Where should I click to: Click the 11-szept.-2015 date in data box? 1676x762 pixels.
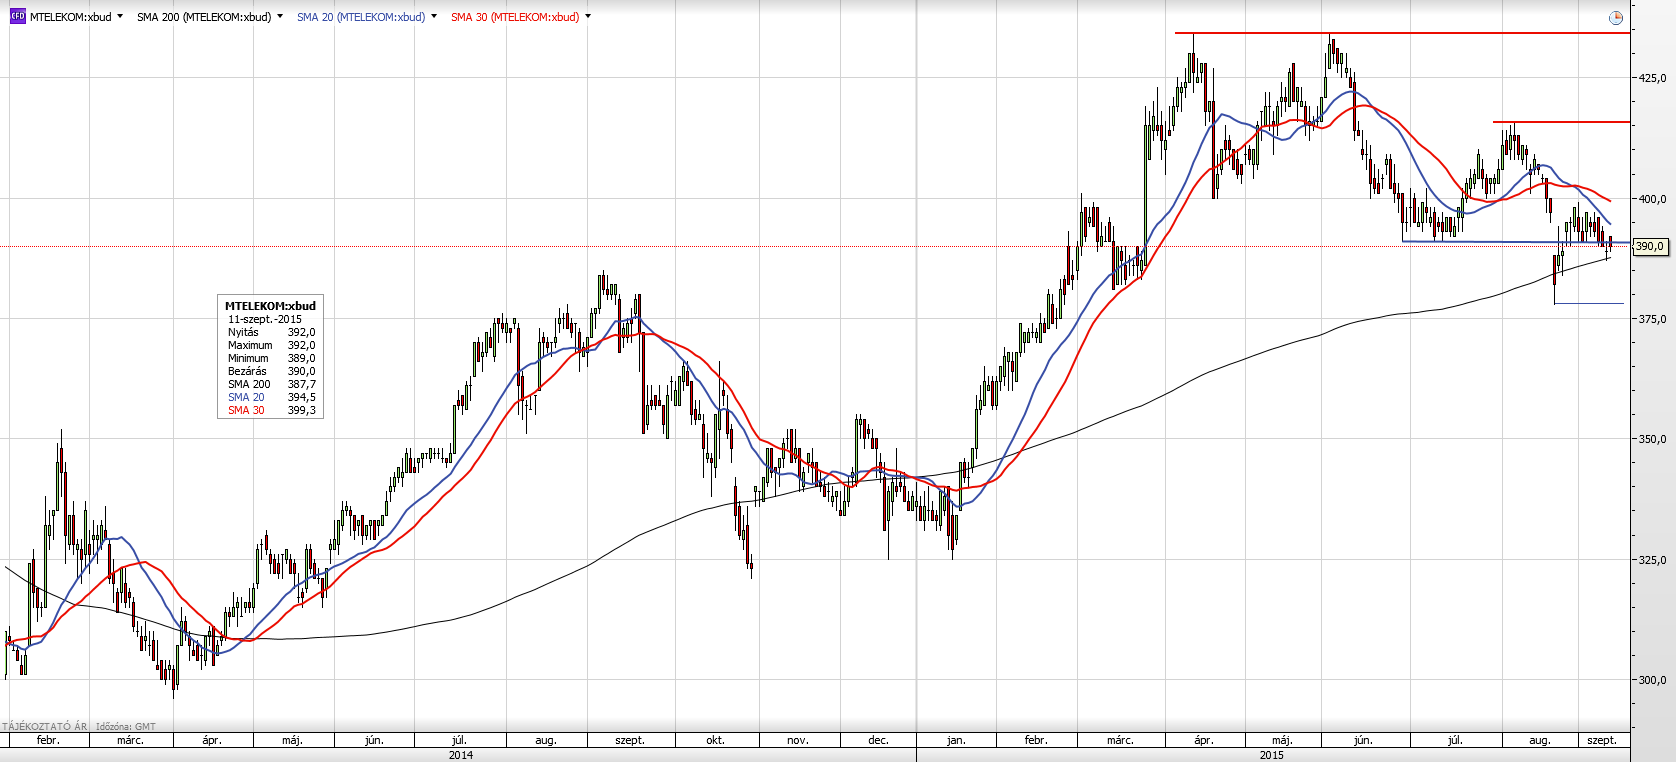(265, 319)
